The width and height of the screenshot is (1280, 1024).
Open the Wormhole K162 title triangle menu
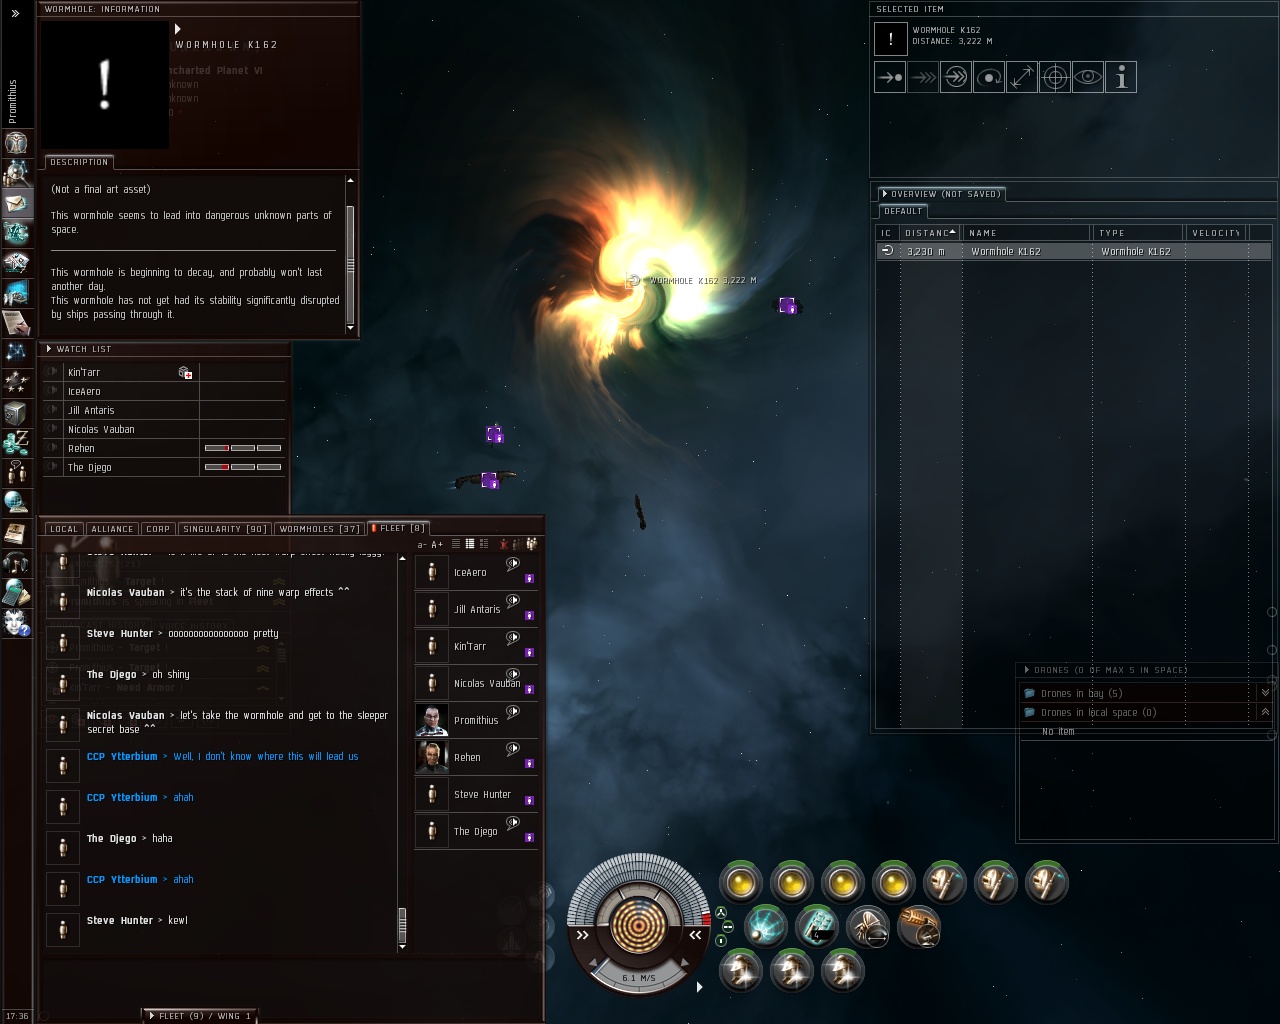click(178, 30)
